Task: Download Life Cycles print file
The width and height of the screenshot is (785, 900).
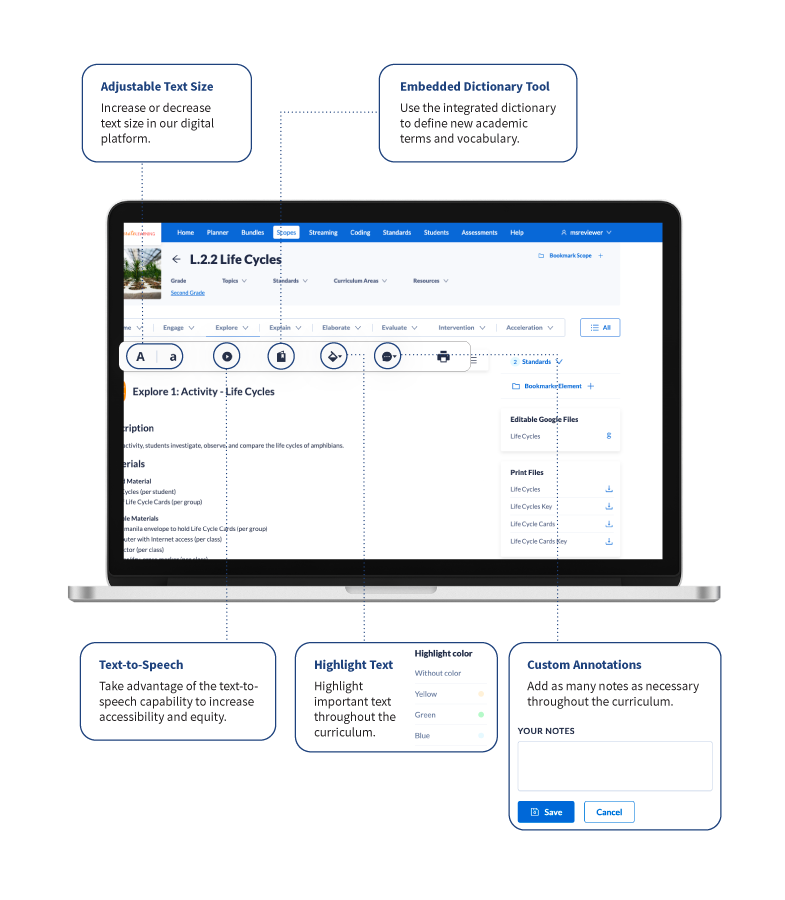Action: pos(609,489)
